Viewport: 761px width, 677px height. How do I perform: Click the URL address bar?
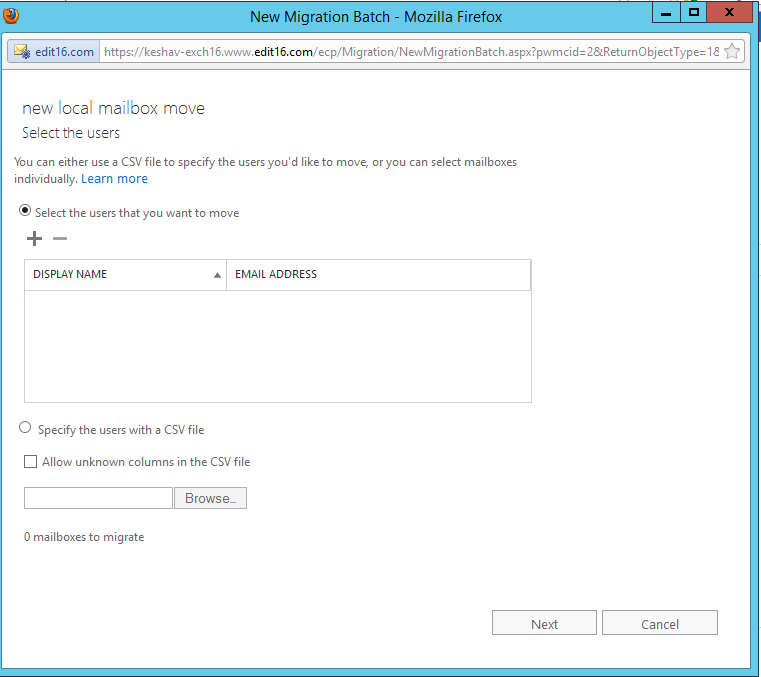coord(410,51)
